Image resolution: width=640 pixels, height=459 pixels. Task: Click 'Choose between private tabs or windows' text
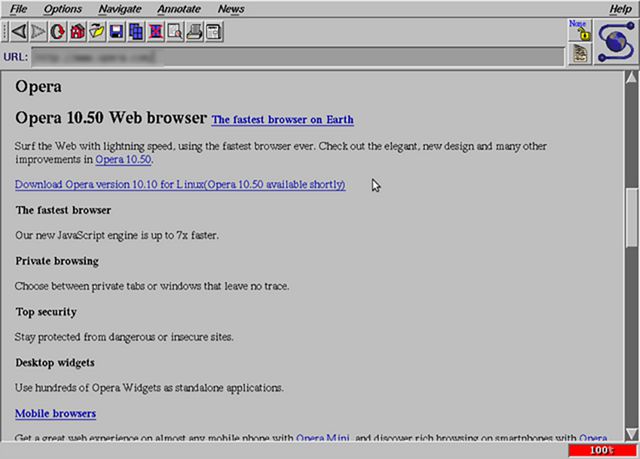tap(152, 286)
